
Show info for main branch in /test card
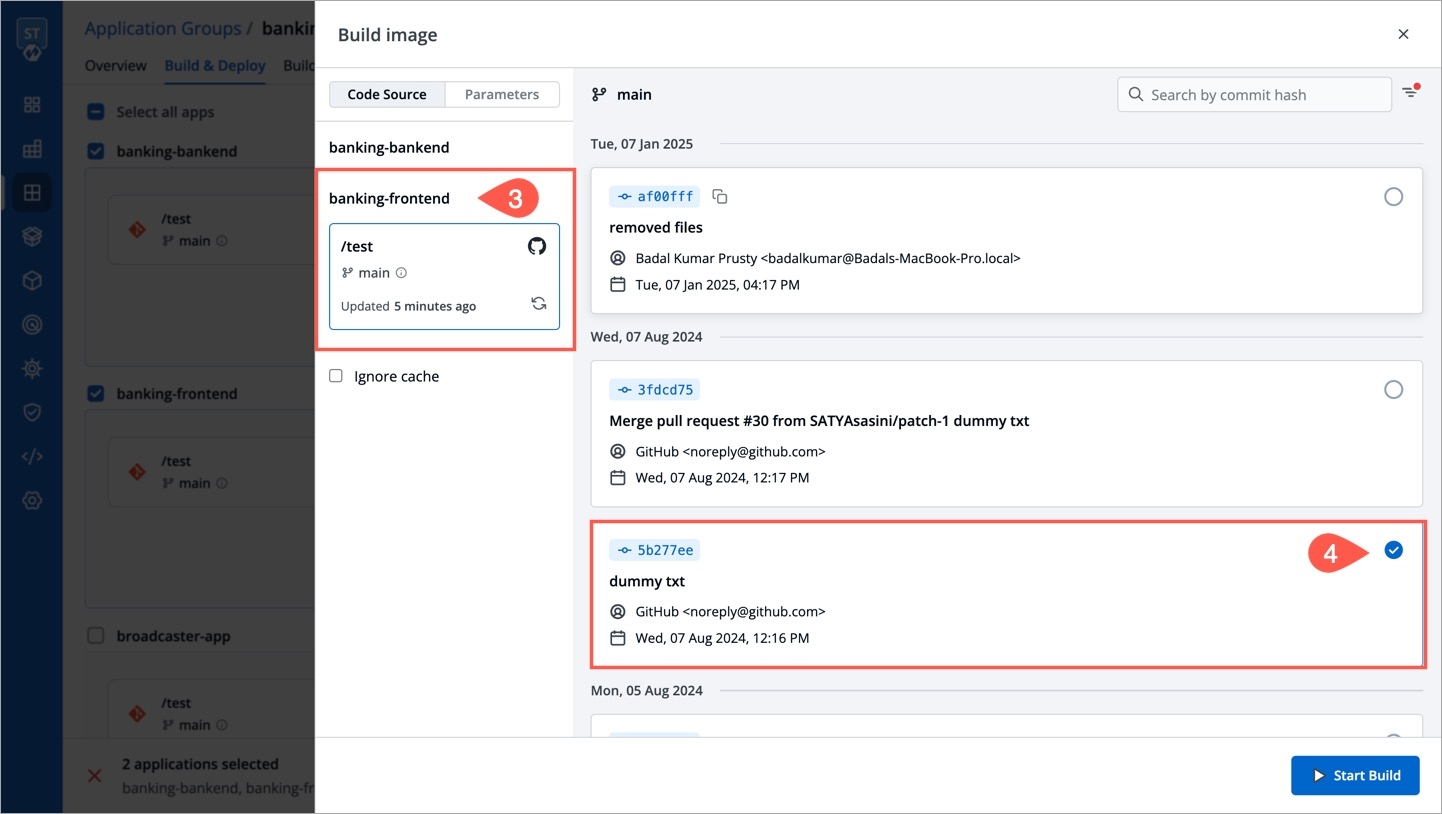401,273
